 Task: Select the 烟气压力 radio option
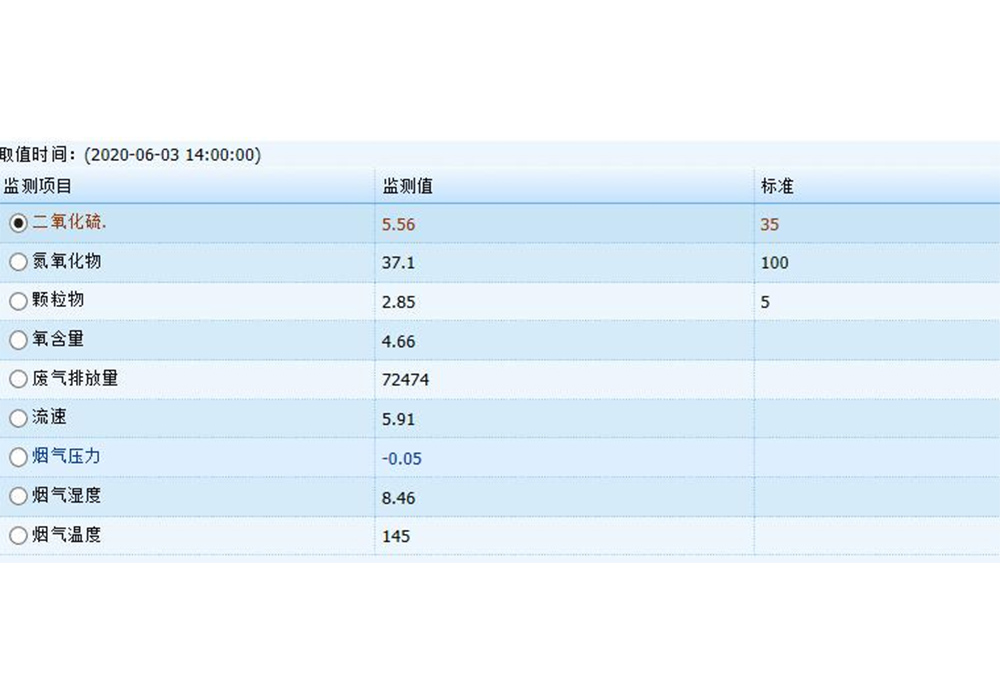(18, 458)
